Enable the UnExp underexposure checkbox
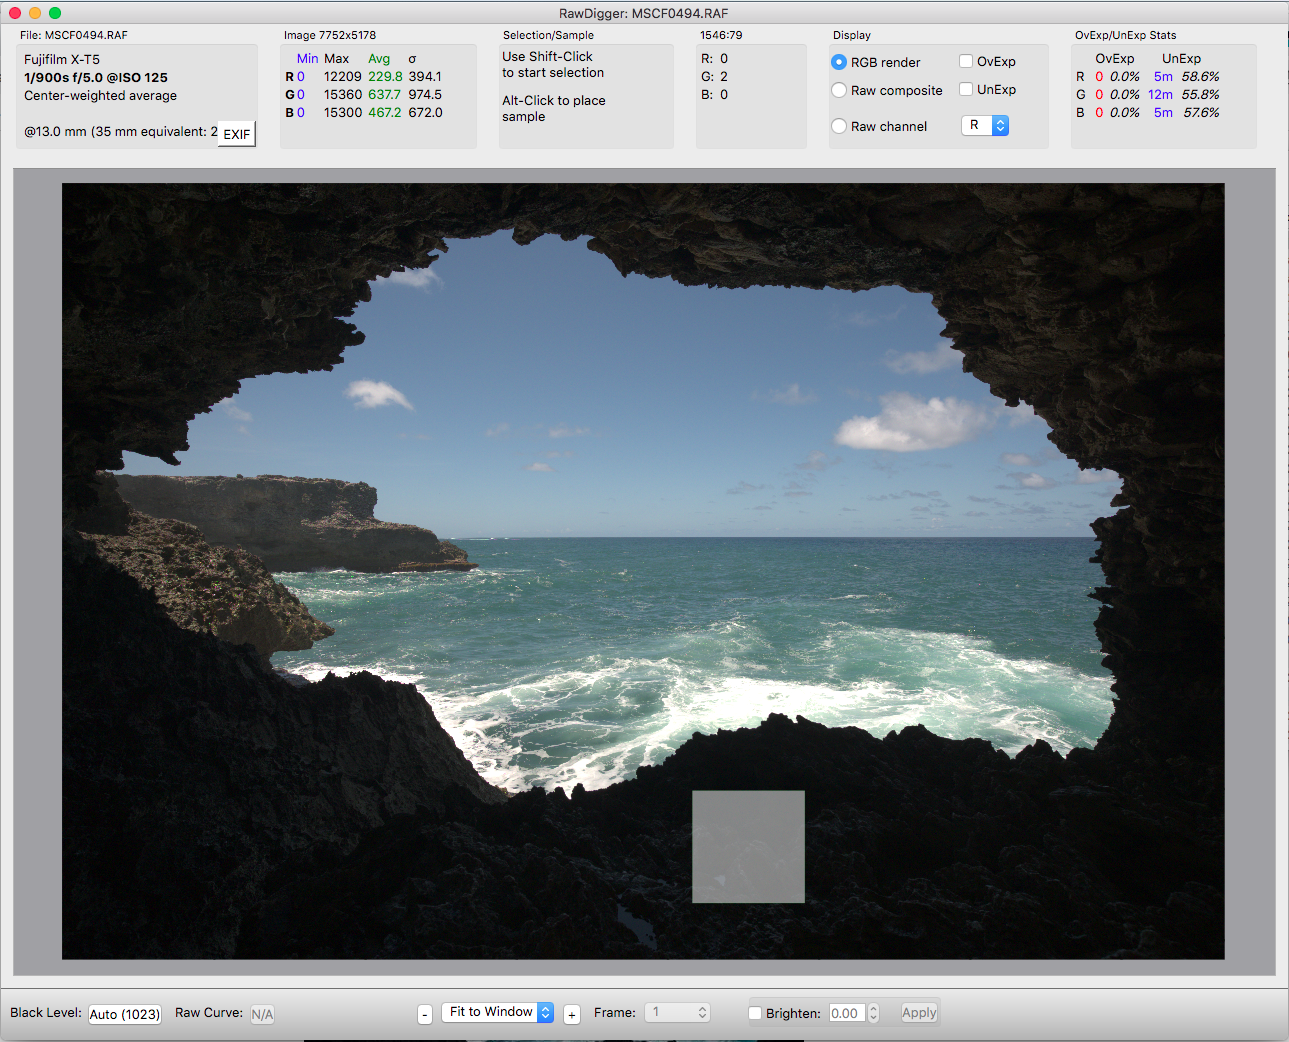This screenshot has height=1042, width=1289. click(966, 89)
